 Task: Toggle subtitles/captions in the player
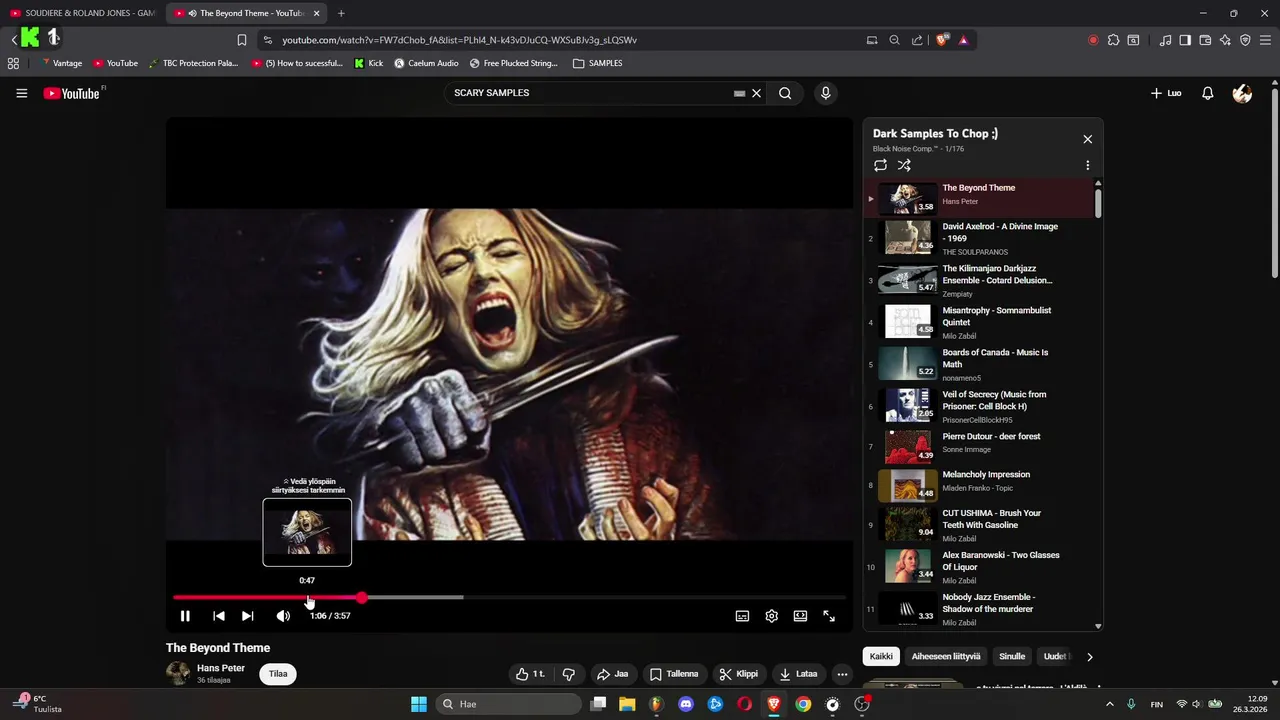coord(742,616)
